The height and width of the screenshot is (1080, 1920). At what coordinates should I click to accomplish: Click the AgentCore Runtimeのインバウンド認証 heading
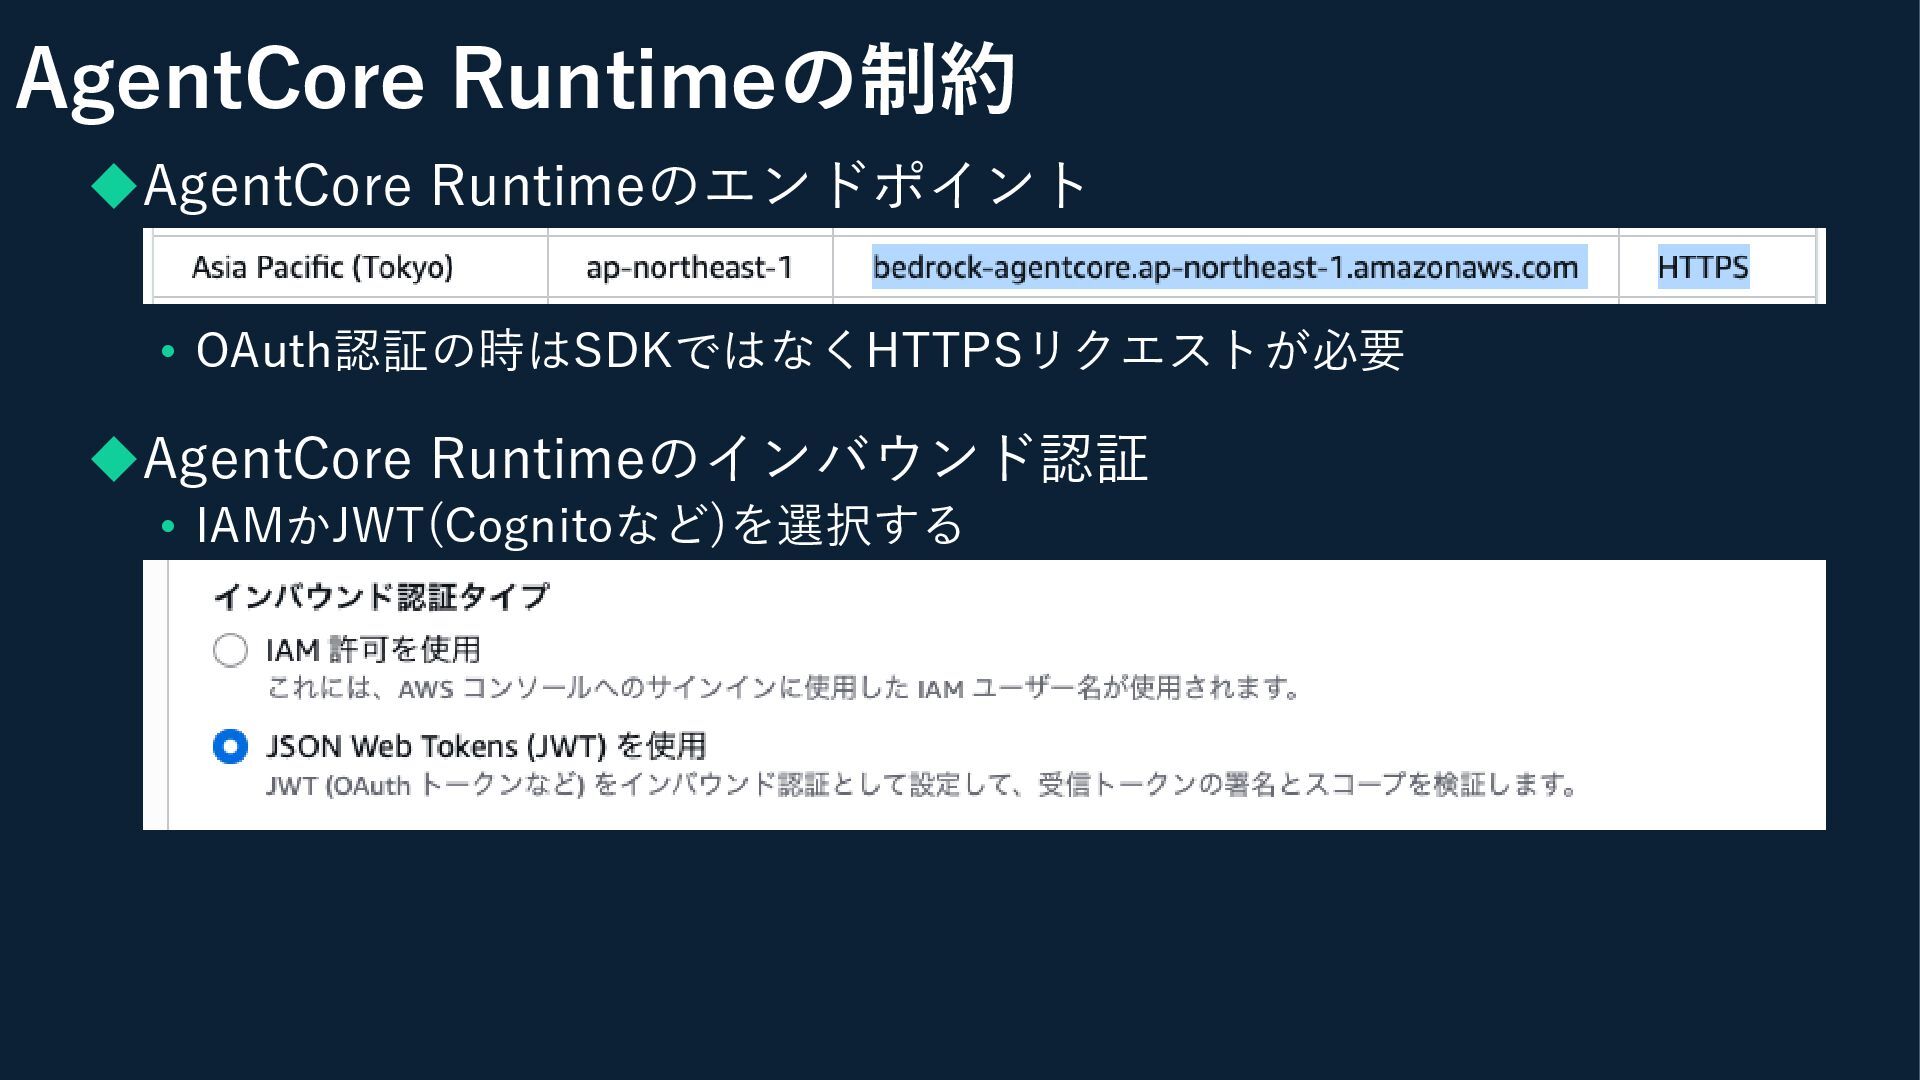(x=645, y=458)
